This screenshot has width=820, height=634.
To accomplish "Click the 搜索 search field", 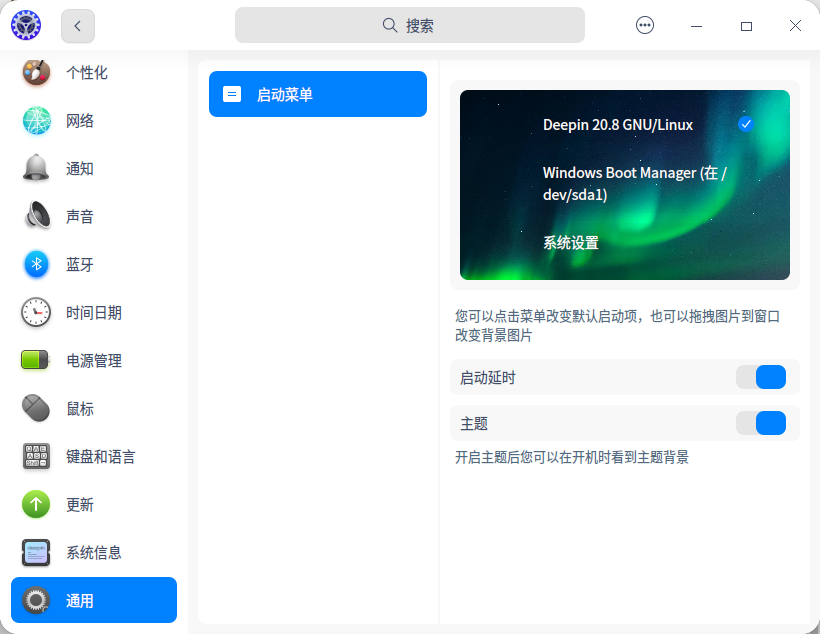I will pos(410,25).
